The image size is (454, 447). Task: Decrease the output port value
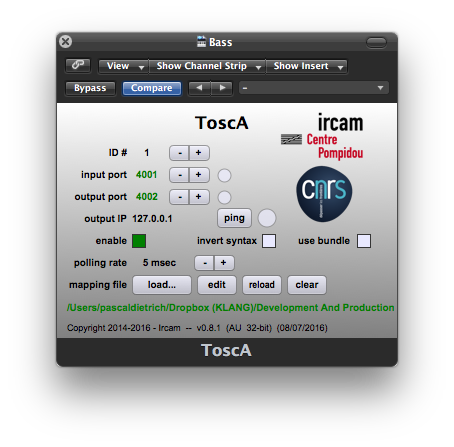[x=180, y=197]
